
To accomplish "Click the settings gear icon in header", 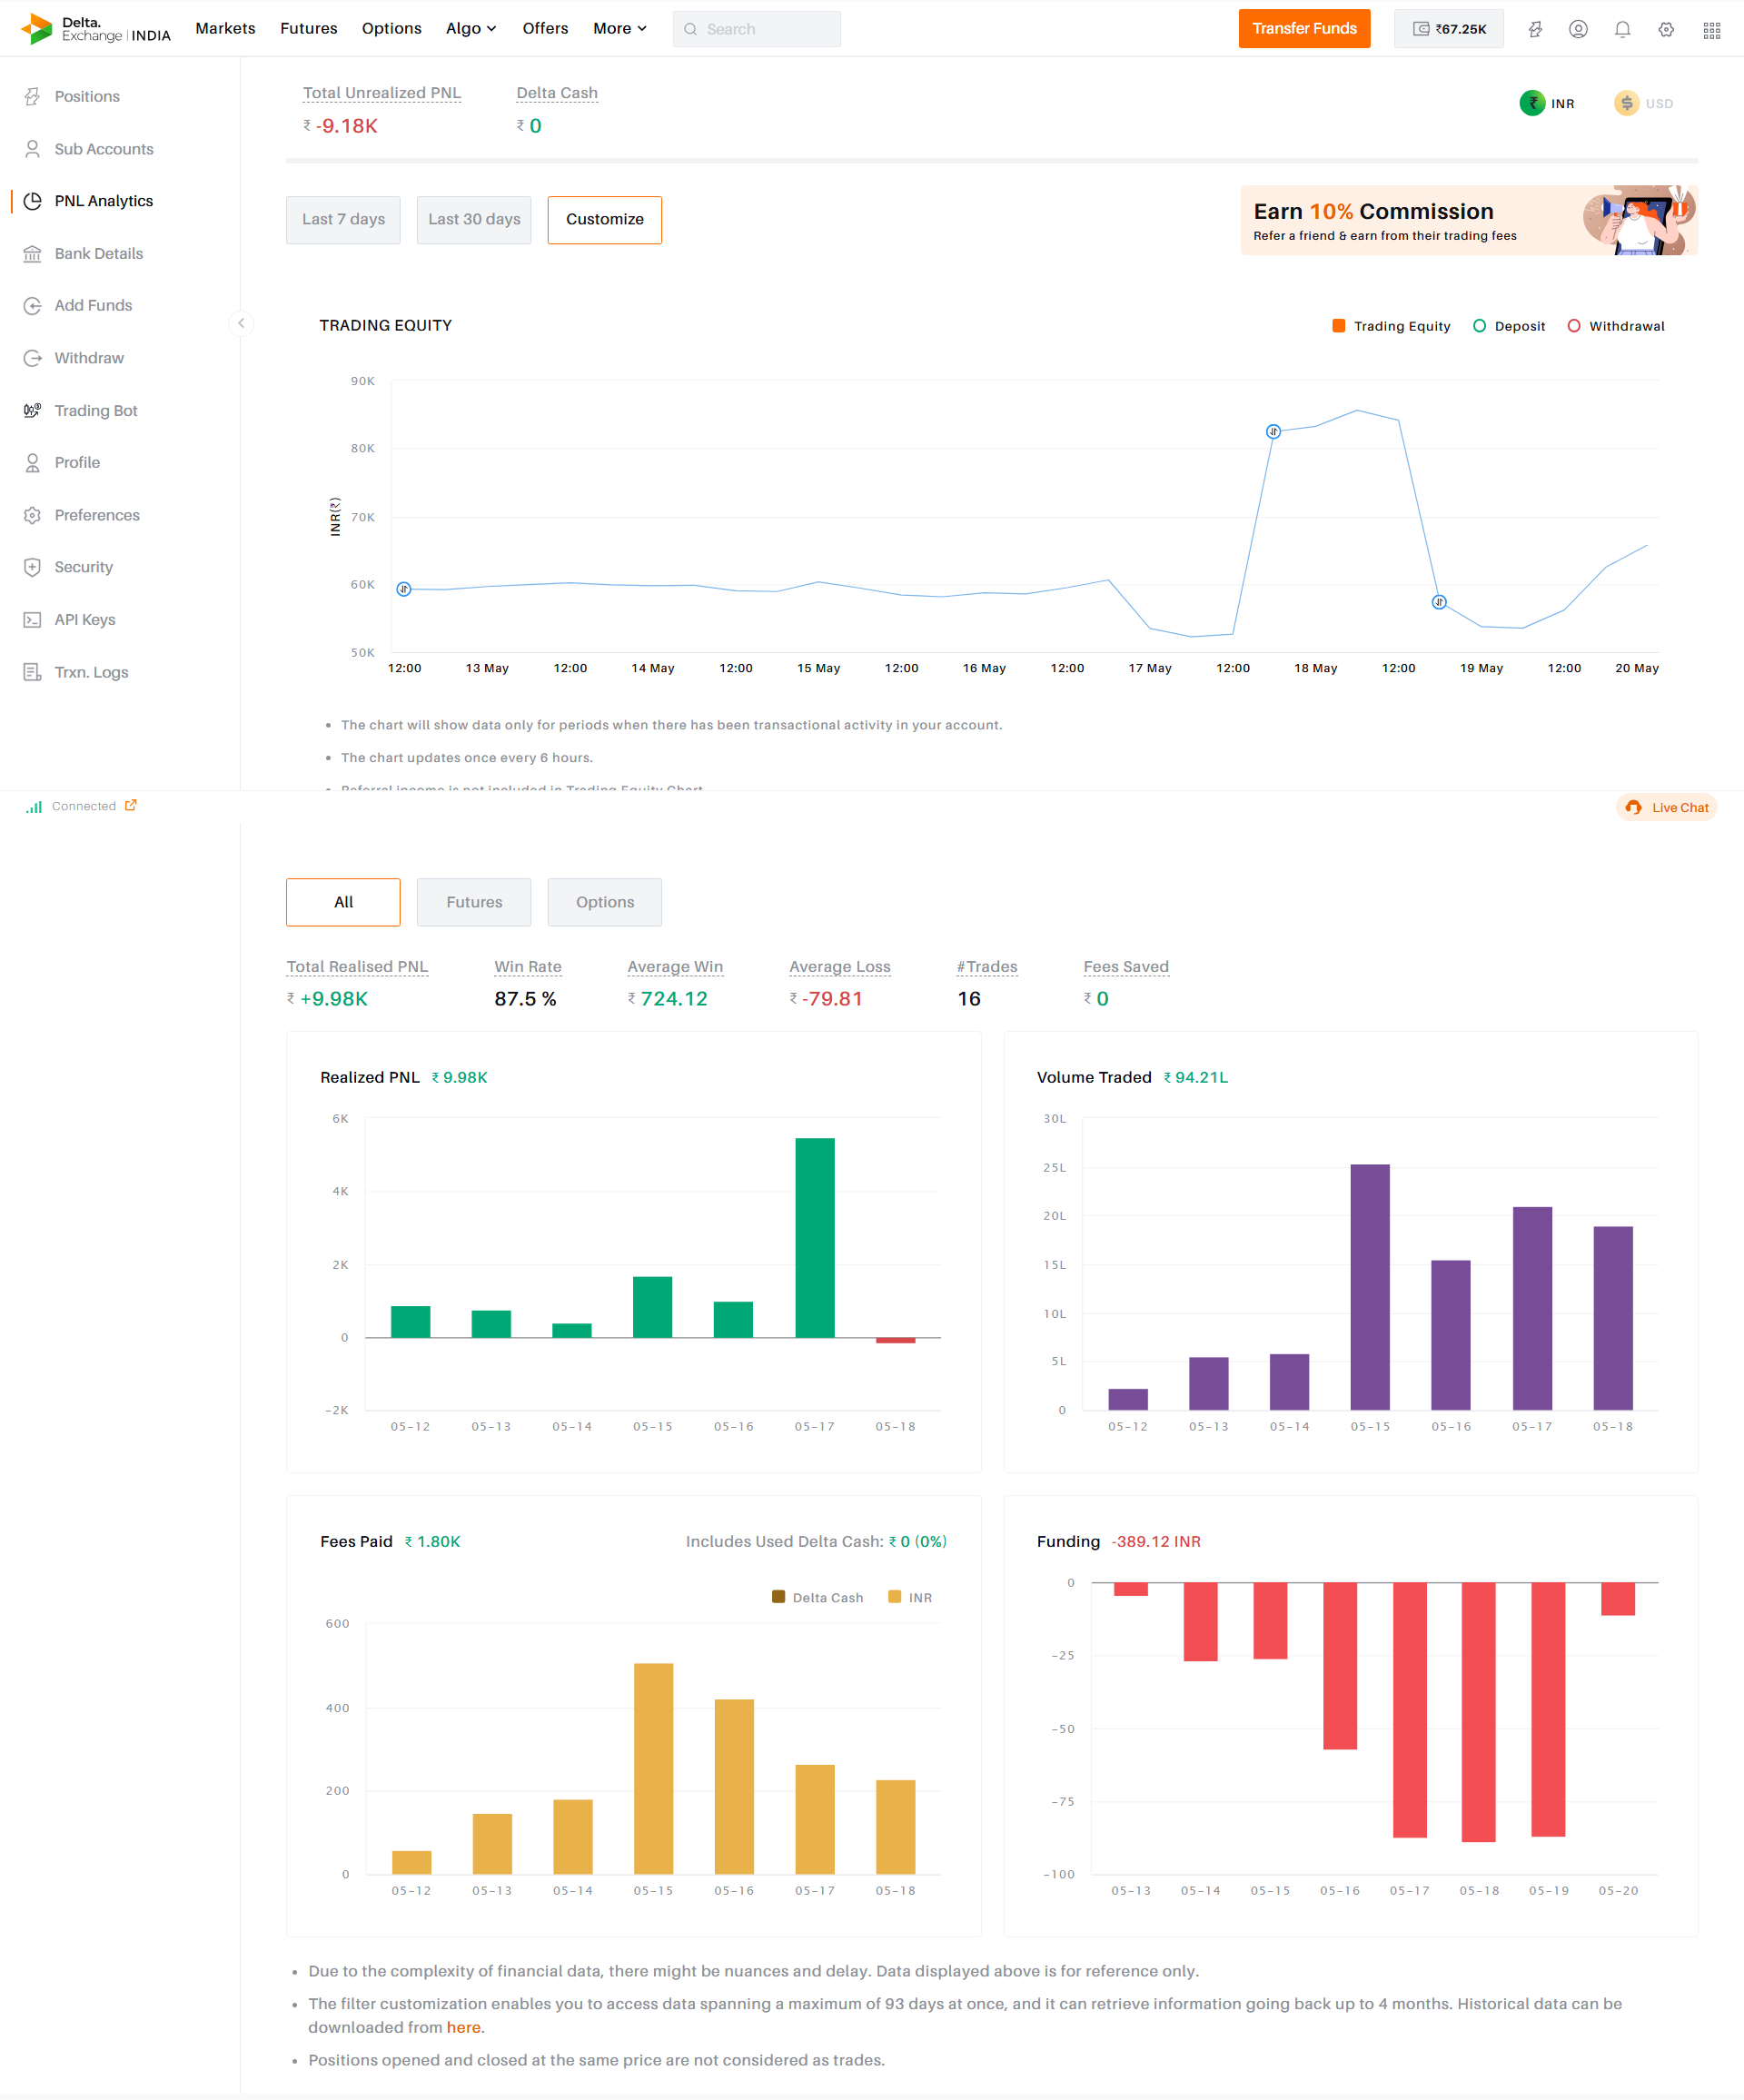I will (x=1666, y=29).
